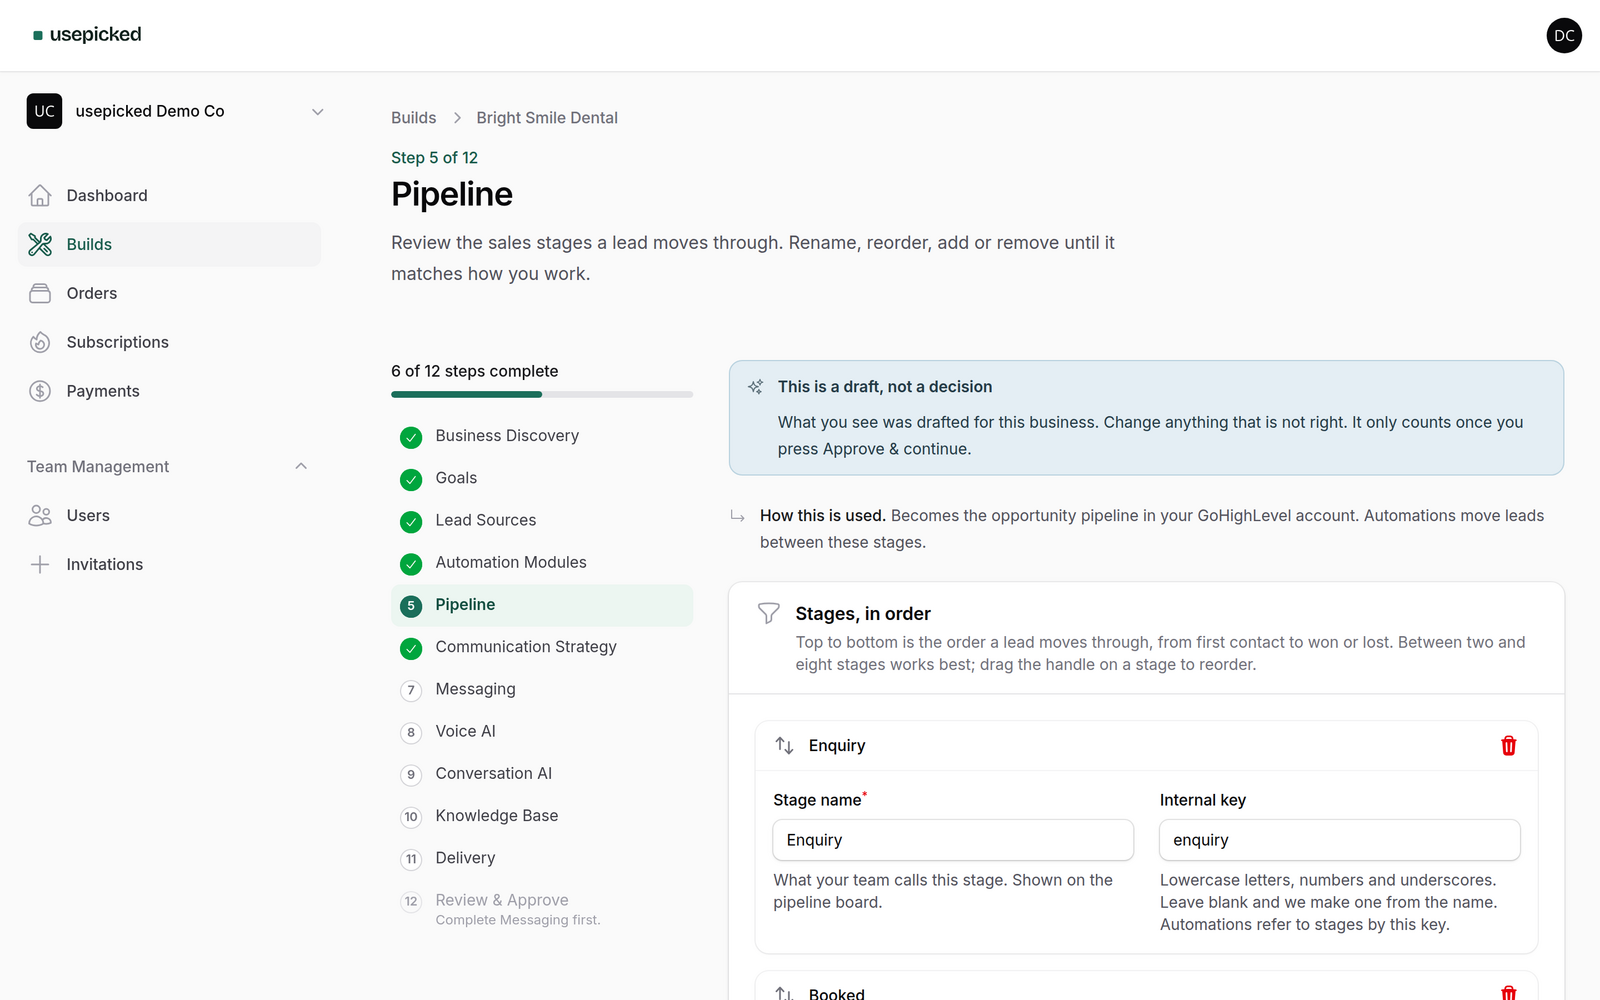Click the Builds breadcrumb link

click(x=413, y=117)
